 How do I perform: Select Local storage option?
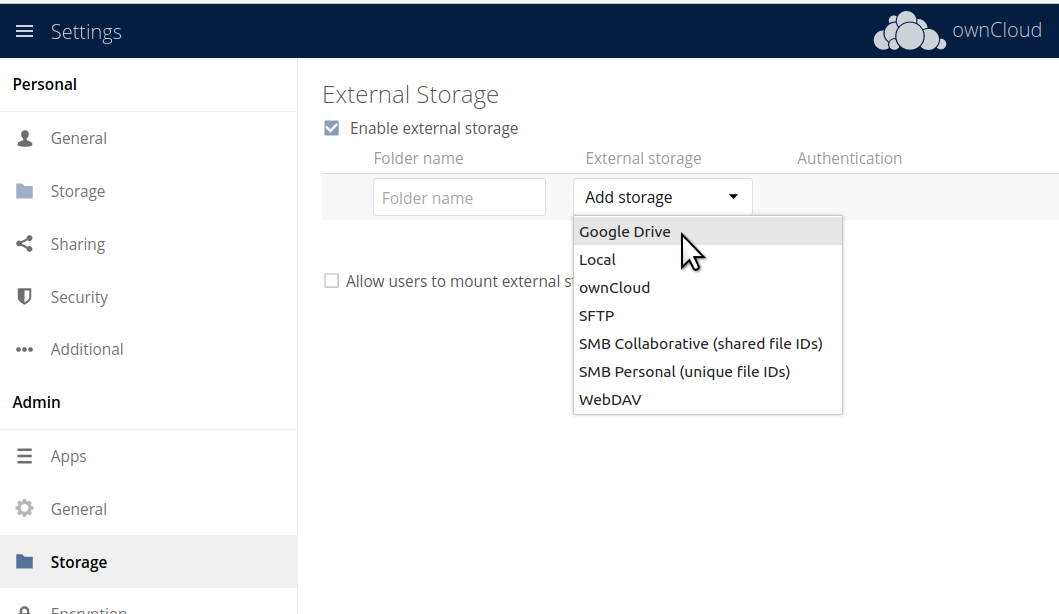pyautogui.click(x=708, y=259)
